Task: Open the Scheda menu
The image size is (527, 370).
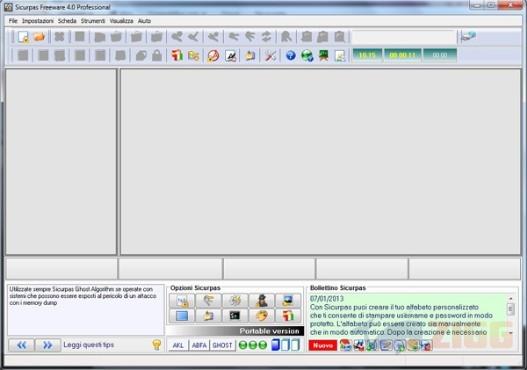Action: point(67,21)
